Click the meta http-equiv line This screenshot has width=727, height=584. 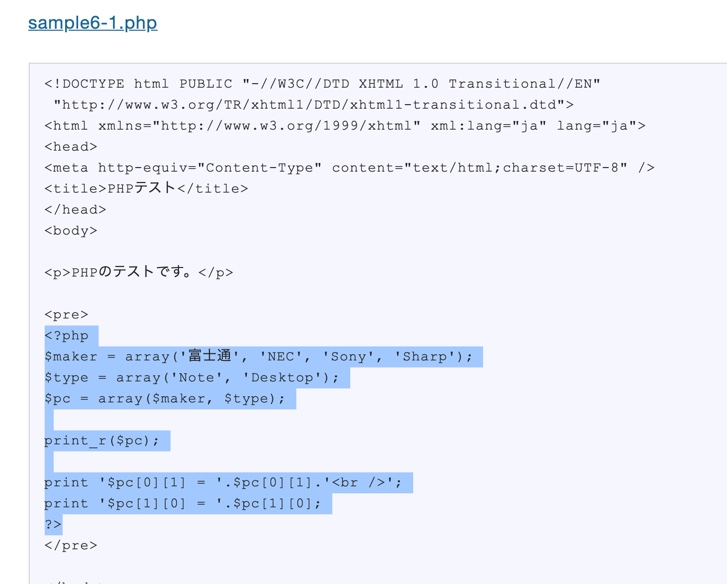point(349,167)
